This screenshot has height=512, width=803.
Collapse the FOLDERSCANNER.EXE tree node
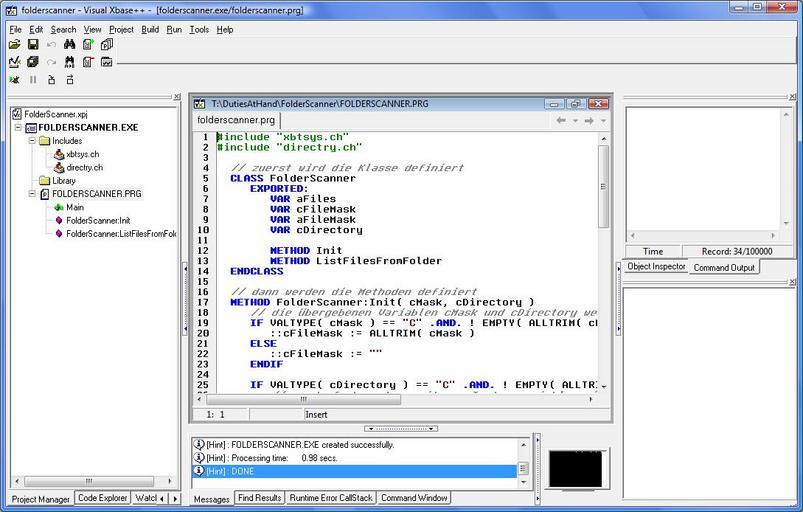18,128
